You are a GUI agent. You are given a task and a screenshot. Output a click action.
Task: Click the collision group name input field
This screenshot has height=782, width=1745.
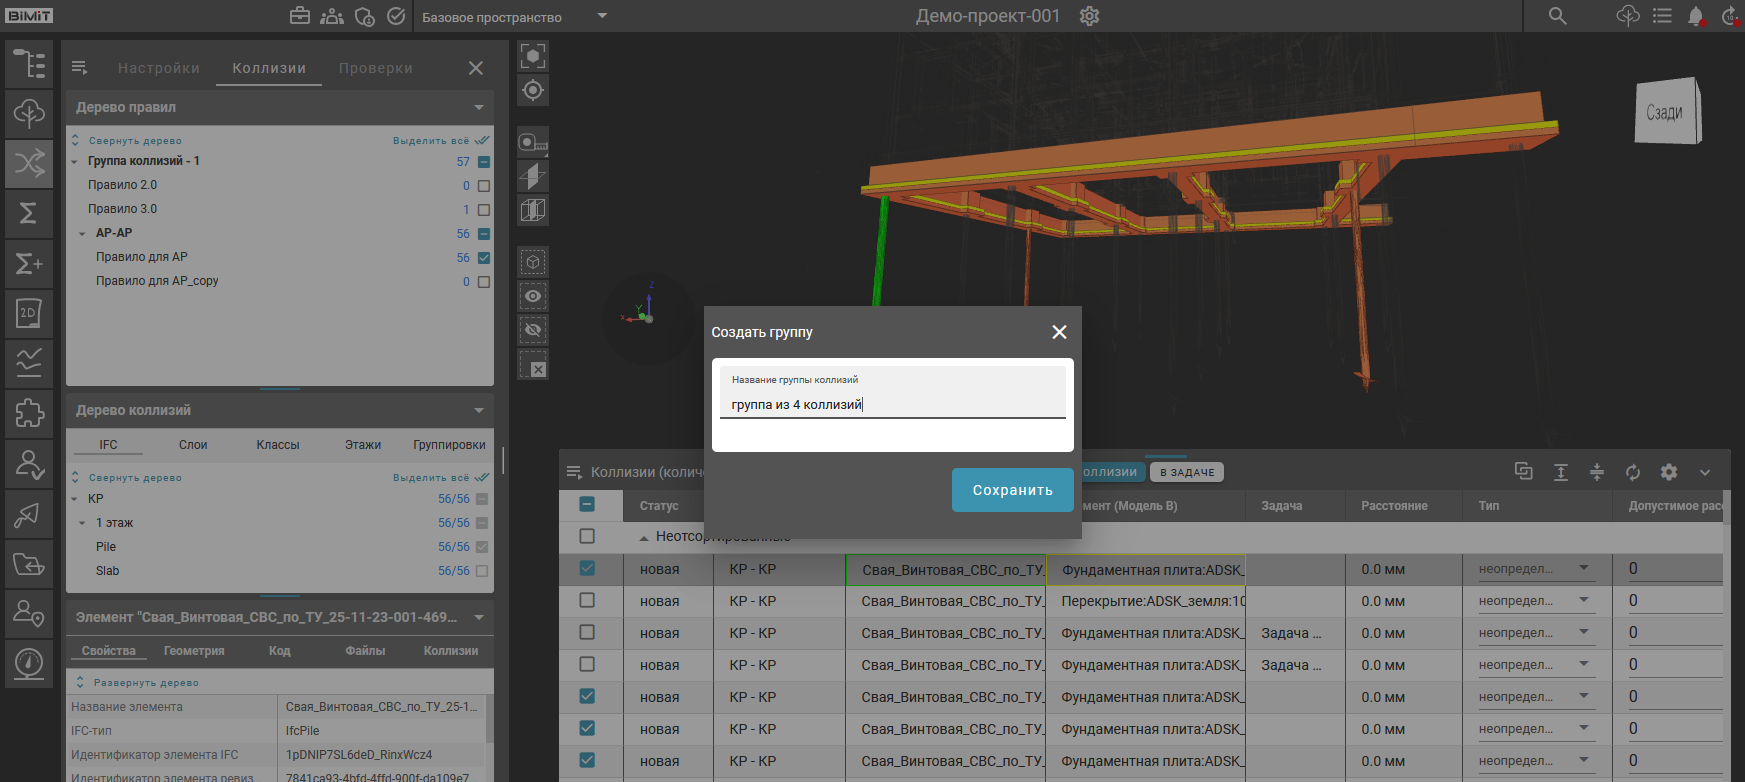(x=892, y=404)
